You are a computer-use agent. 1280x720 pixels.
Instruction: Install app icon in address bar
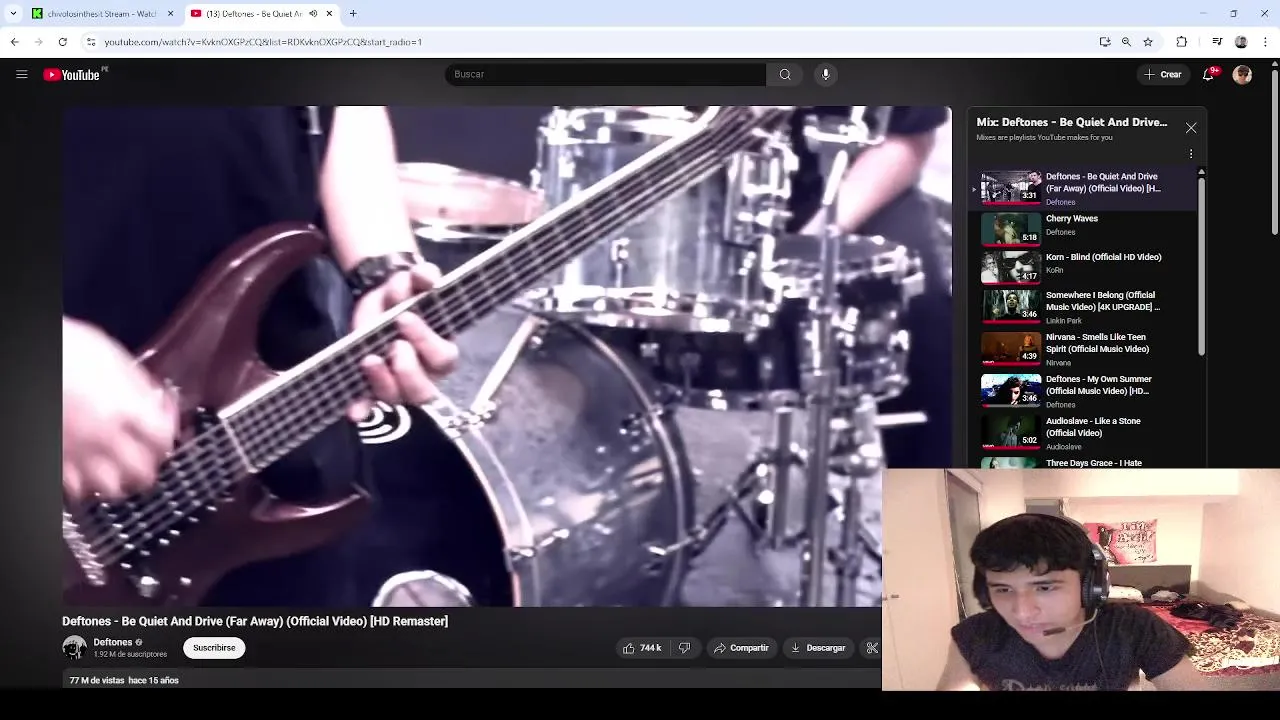(x=1105, y=42)
